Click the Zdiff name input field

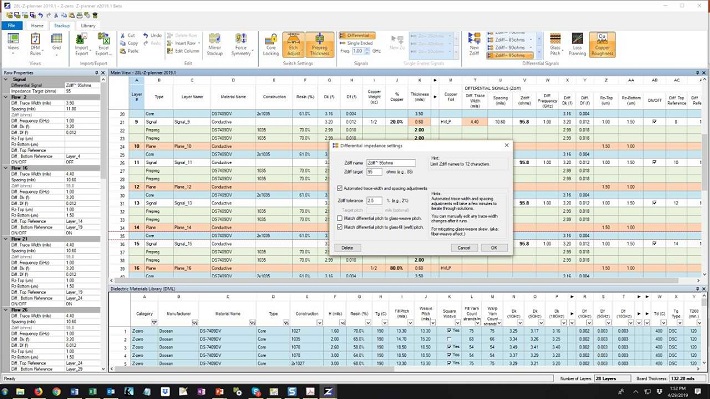(x=391, y=163)
